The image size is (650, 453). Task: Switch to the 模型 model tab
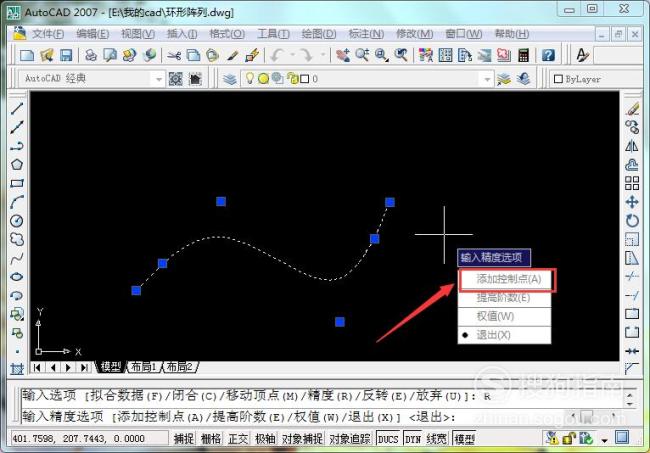pos(110,367)
